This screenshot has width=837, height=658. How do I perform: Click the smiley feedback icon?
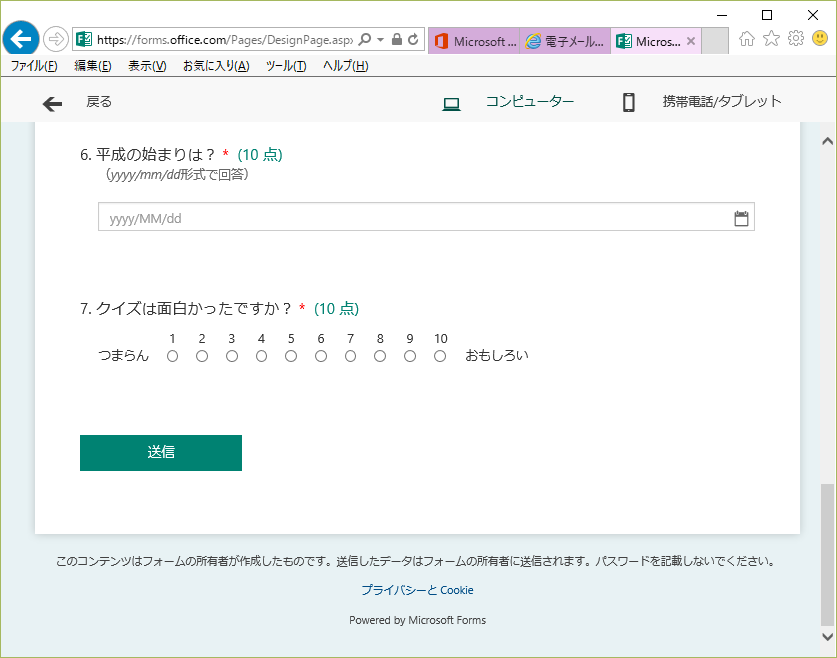click(820, 38)
